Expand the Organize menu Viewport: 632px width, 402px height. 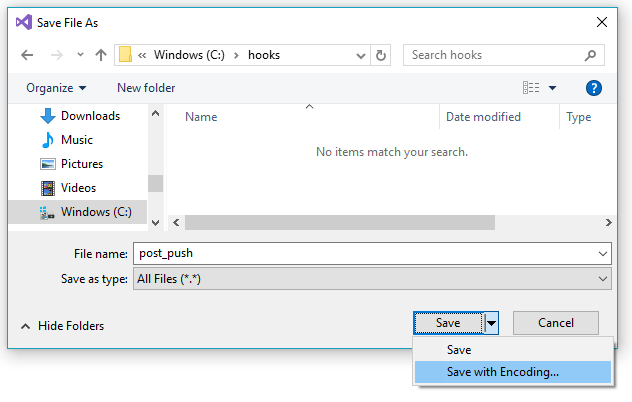click(56, 88)
